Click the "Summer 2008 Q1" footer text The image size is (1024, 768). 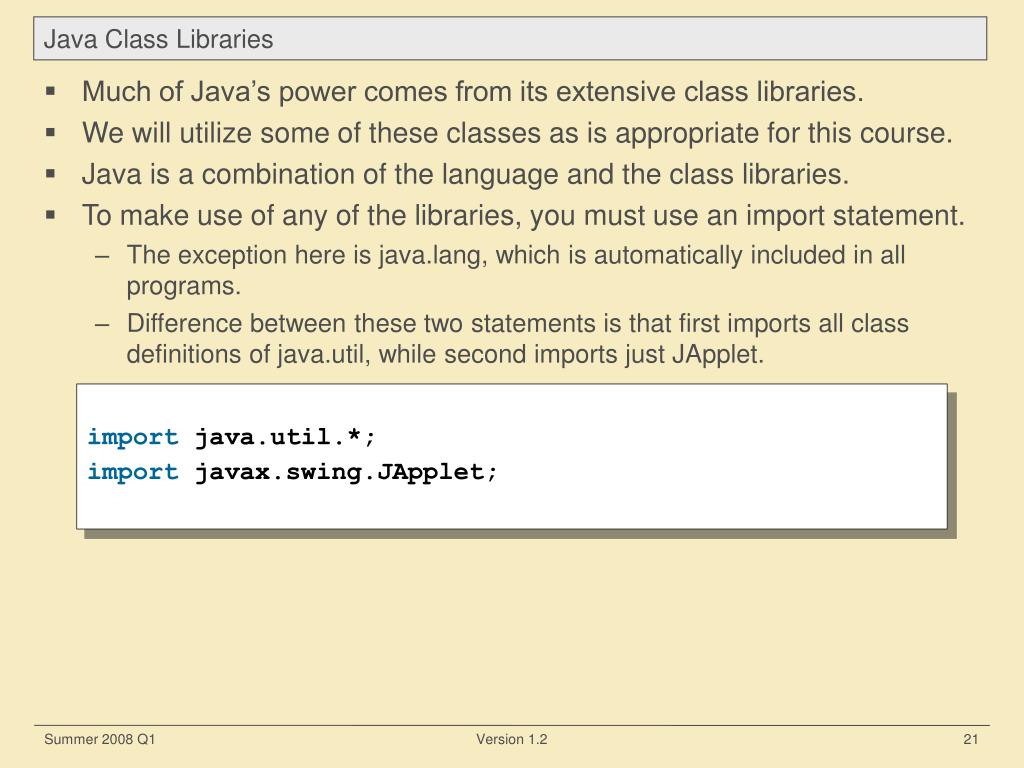click(x=99, y=740)
